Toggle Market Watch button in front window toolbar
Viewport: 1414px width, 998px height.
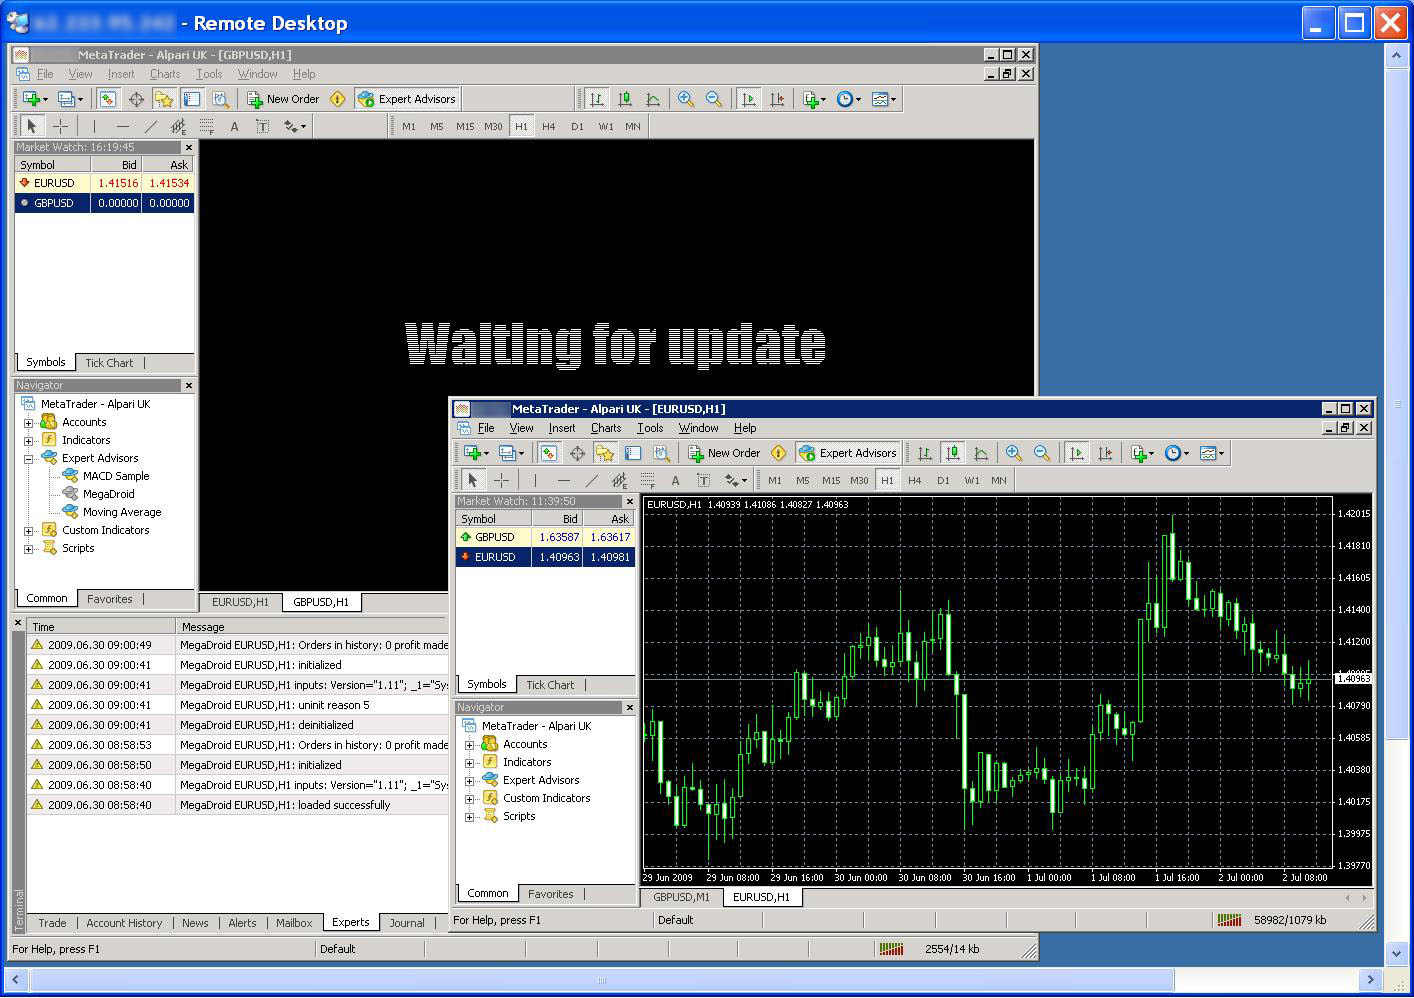click(549, 453)
